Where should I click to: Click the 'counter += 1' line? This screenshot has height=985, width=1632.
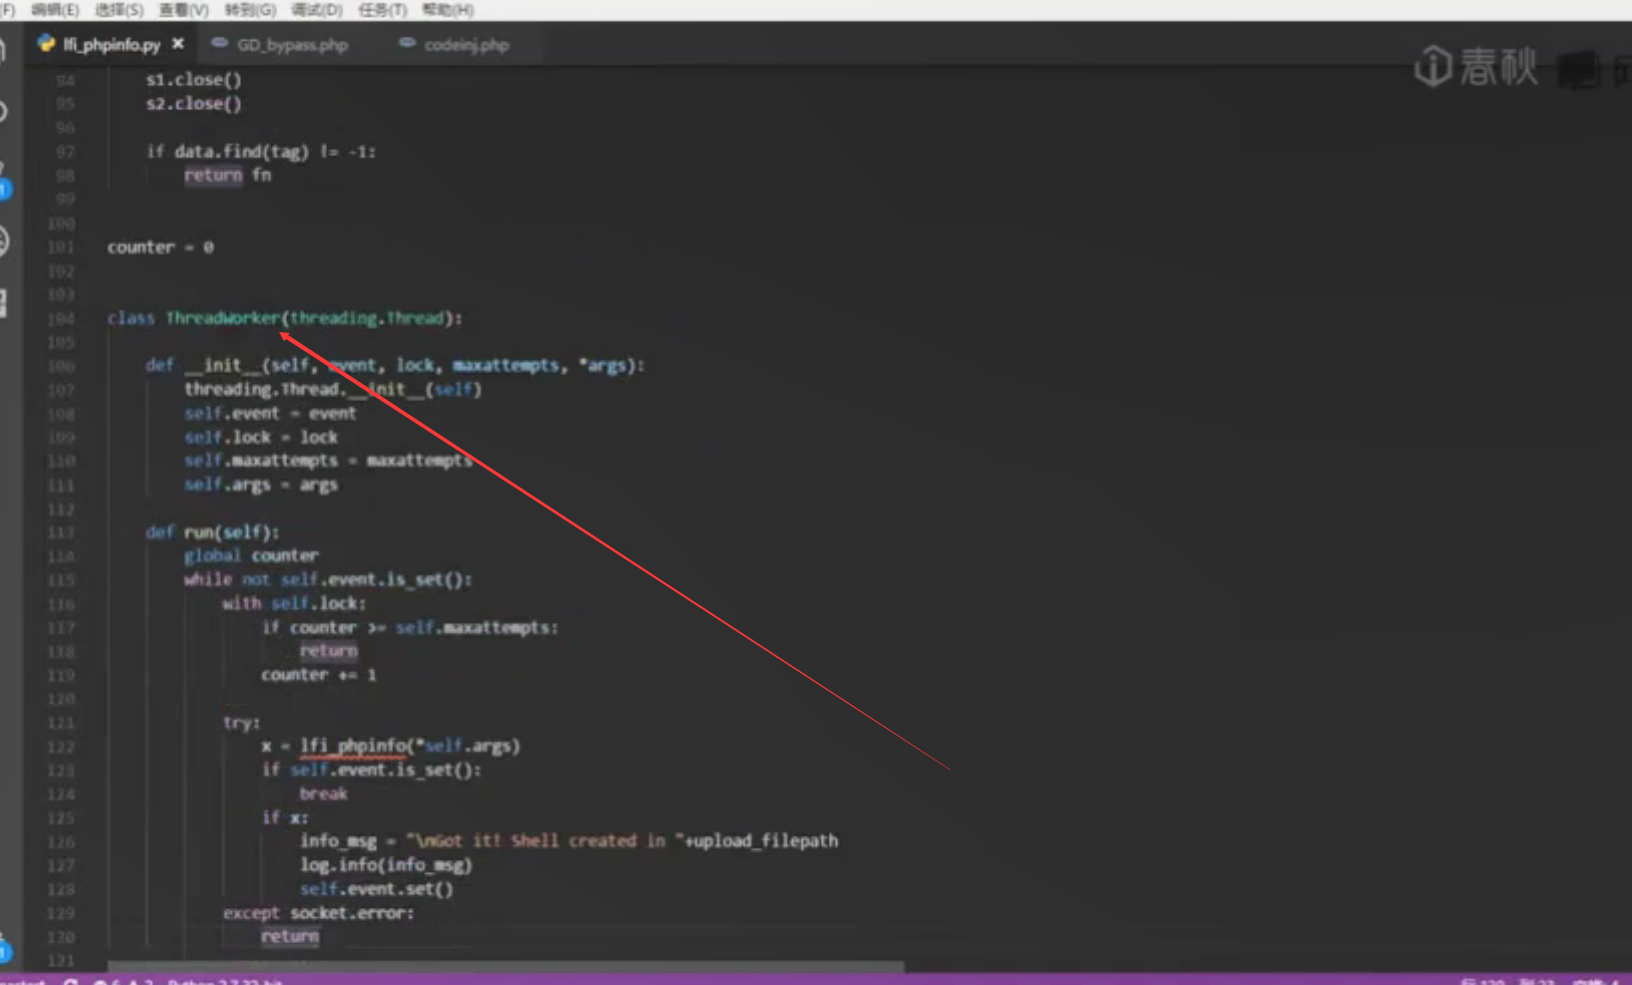(318, 675)
